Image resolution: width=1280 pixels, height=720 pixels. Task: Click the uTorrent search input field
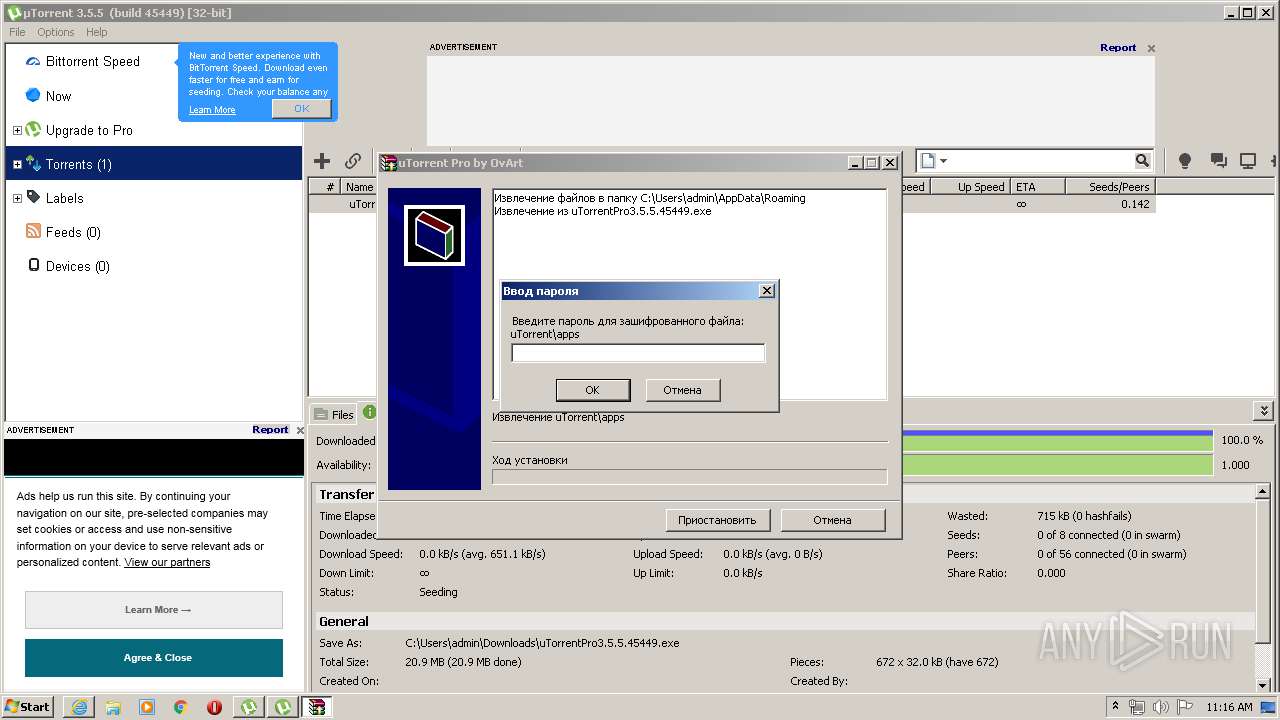[1041, 161]
